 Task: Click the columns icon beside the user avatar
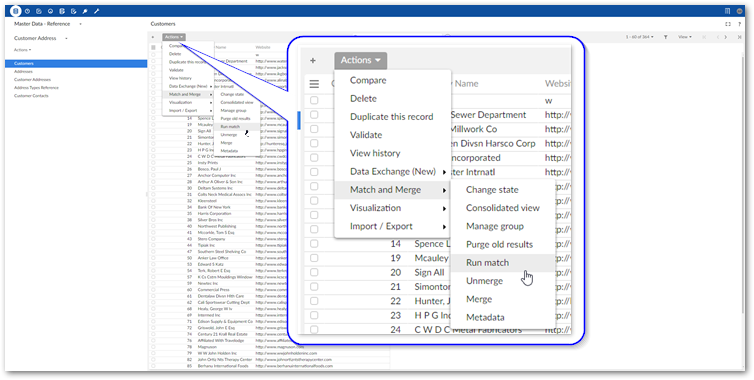point(728,11)
